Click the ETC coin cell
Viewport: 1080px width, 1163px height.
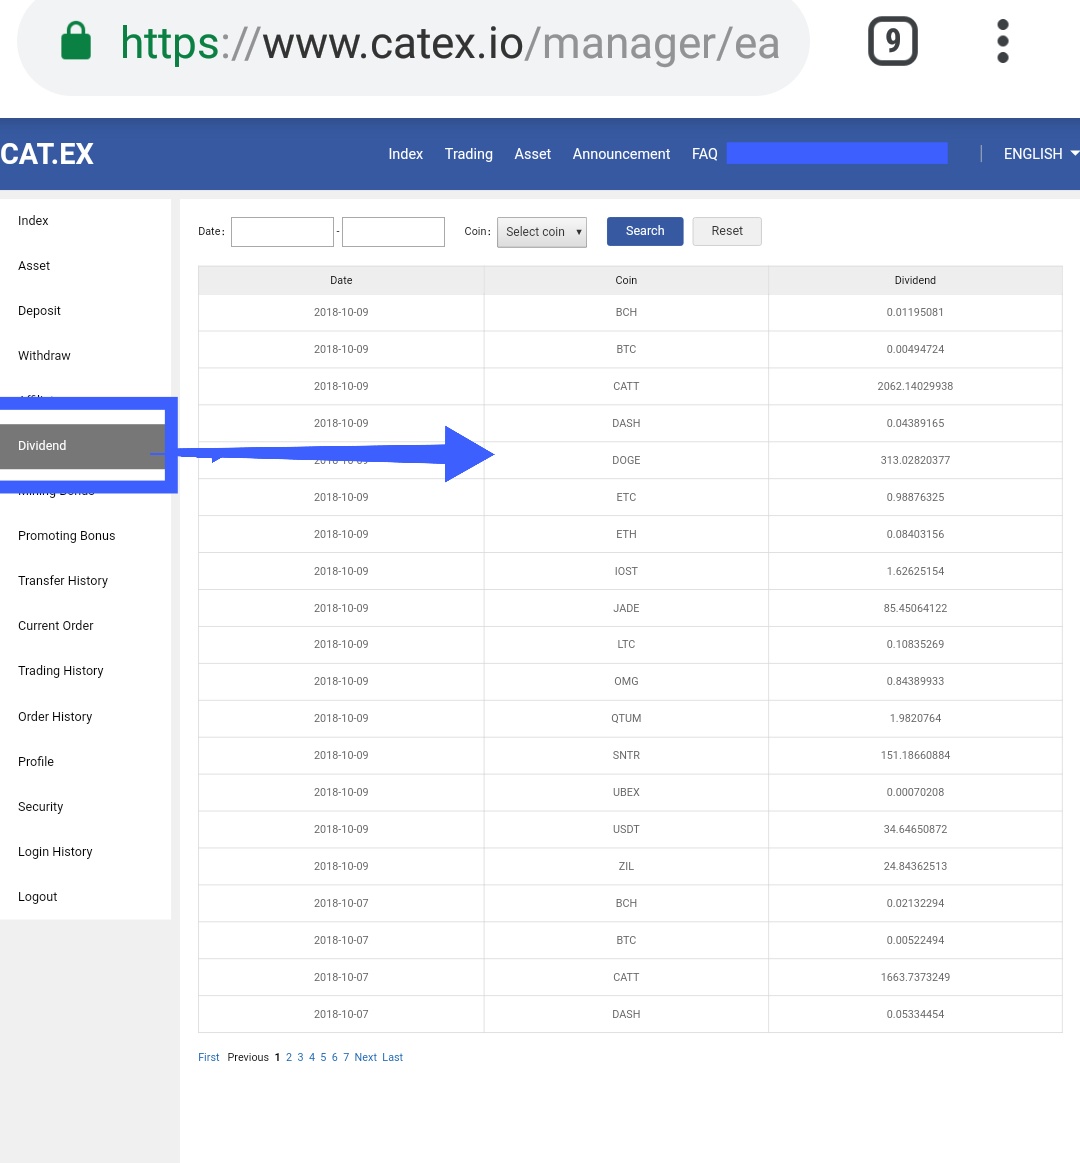626,498
